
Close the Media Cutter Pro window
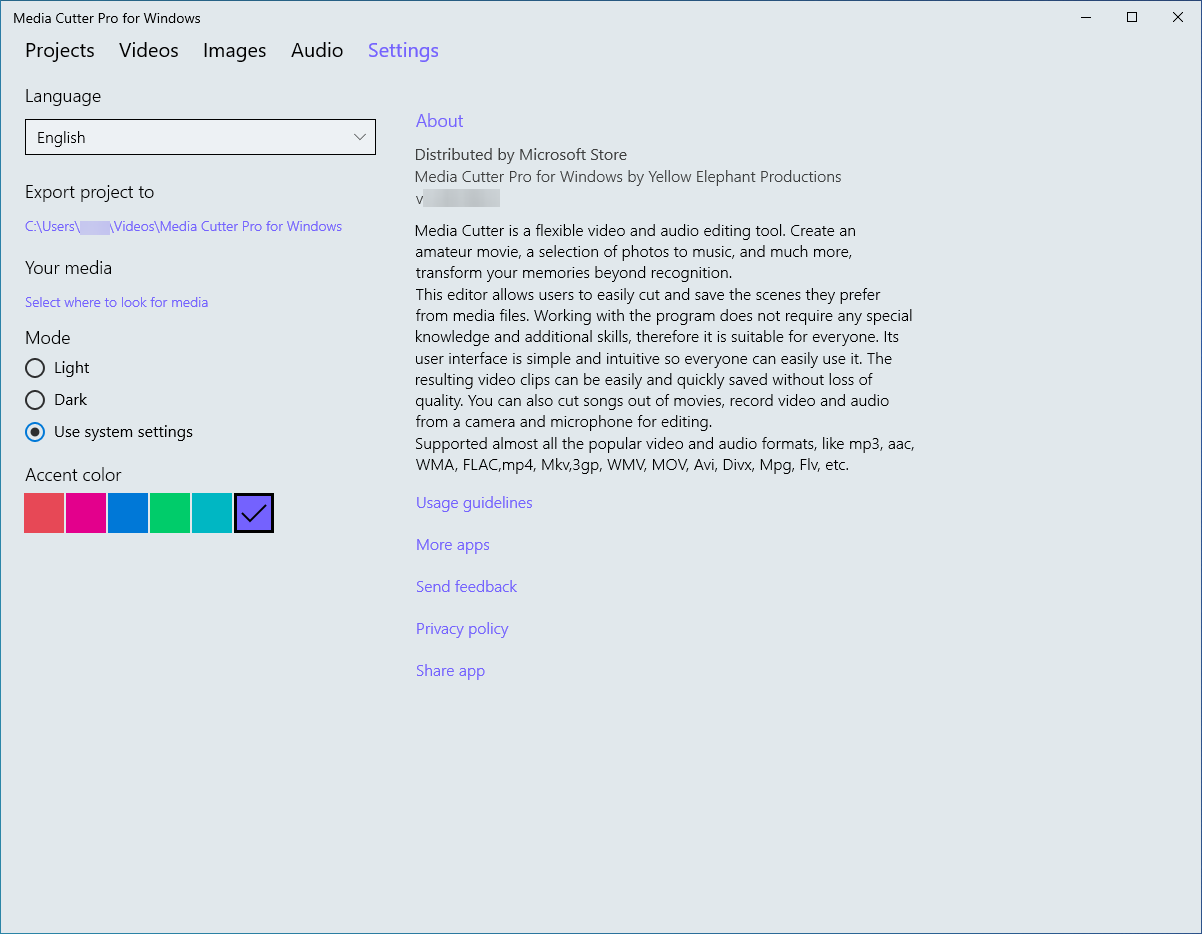click(x=1178, y=17)
